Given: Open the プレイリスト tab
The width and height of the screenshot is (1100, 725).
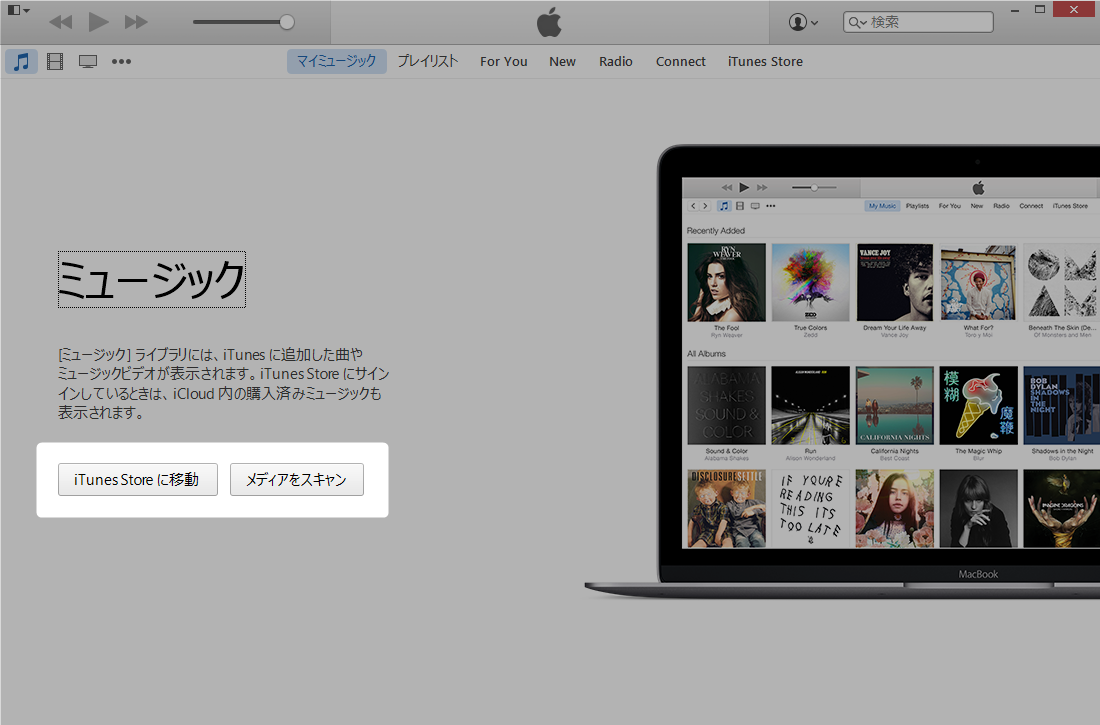Looking at the screenshot, I should (x=428, y=62).
